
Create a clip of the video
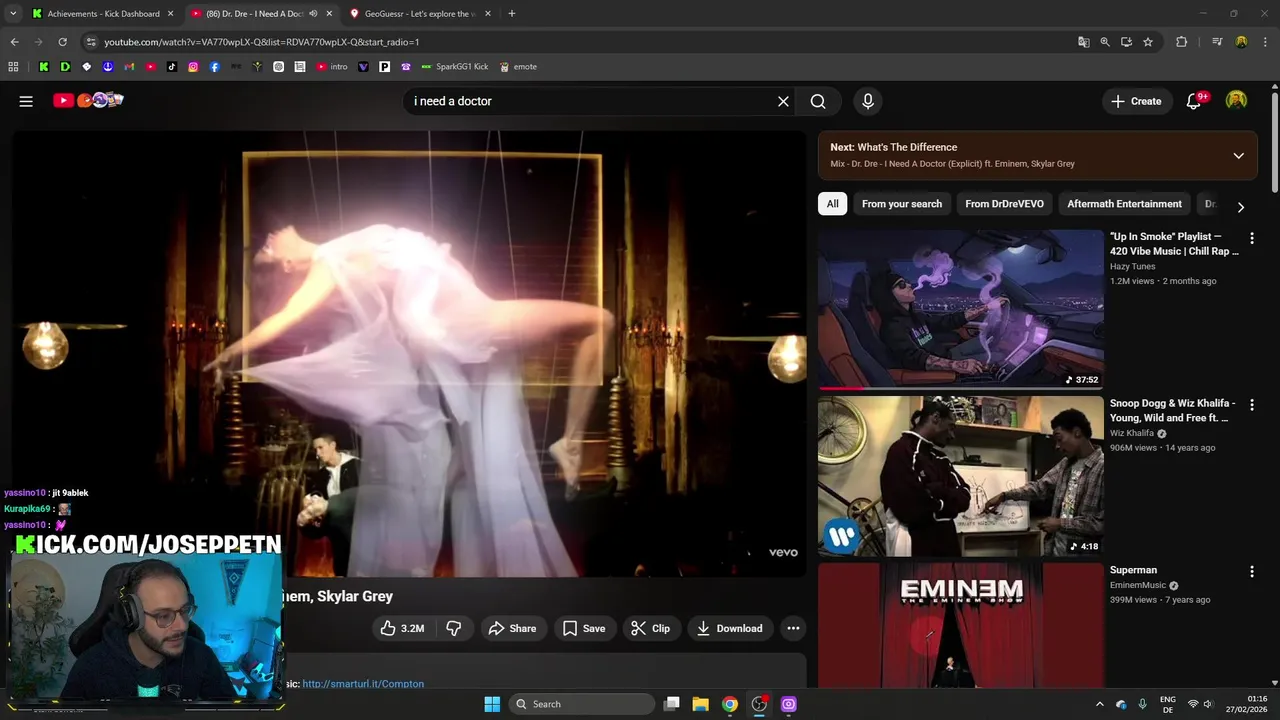pos(651,628)
